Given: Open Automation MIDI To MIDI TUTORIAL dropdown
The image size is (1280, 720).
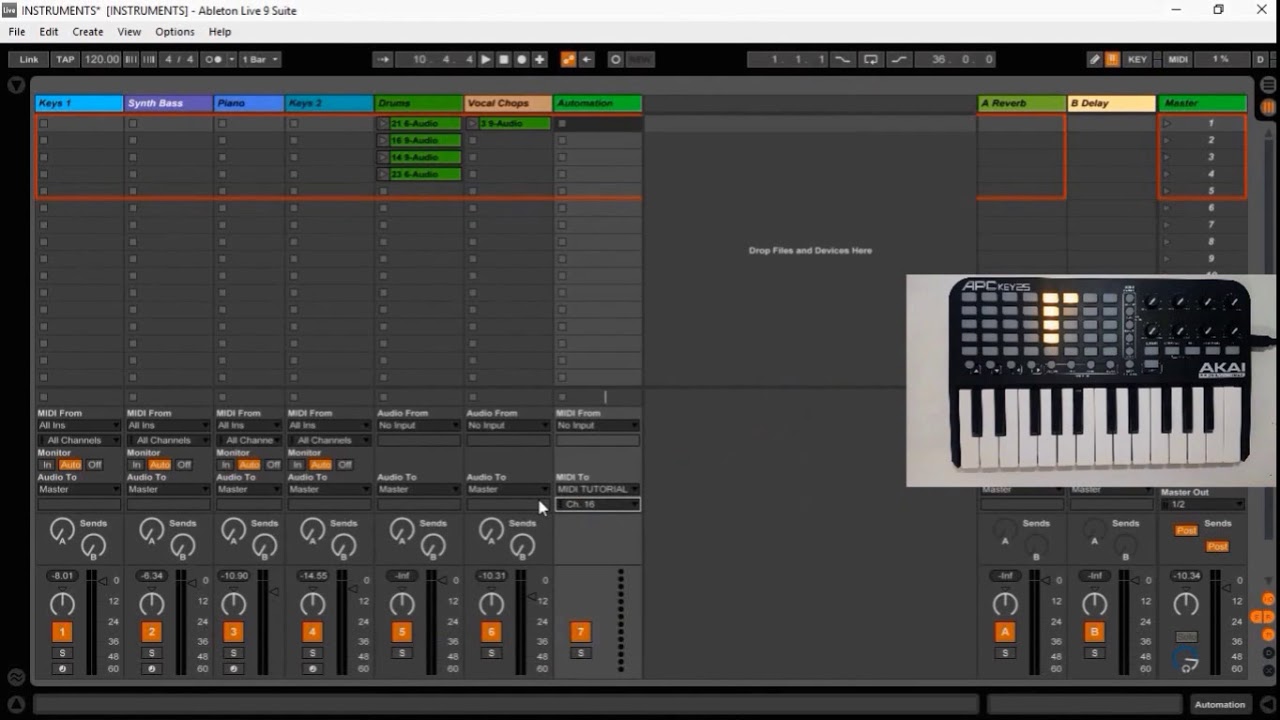Looking at the screenshot, I should tap(597, 490).
